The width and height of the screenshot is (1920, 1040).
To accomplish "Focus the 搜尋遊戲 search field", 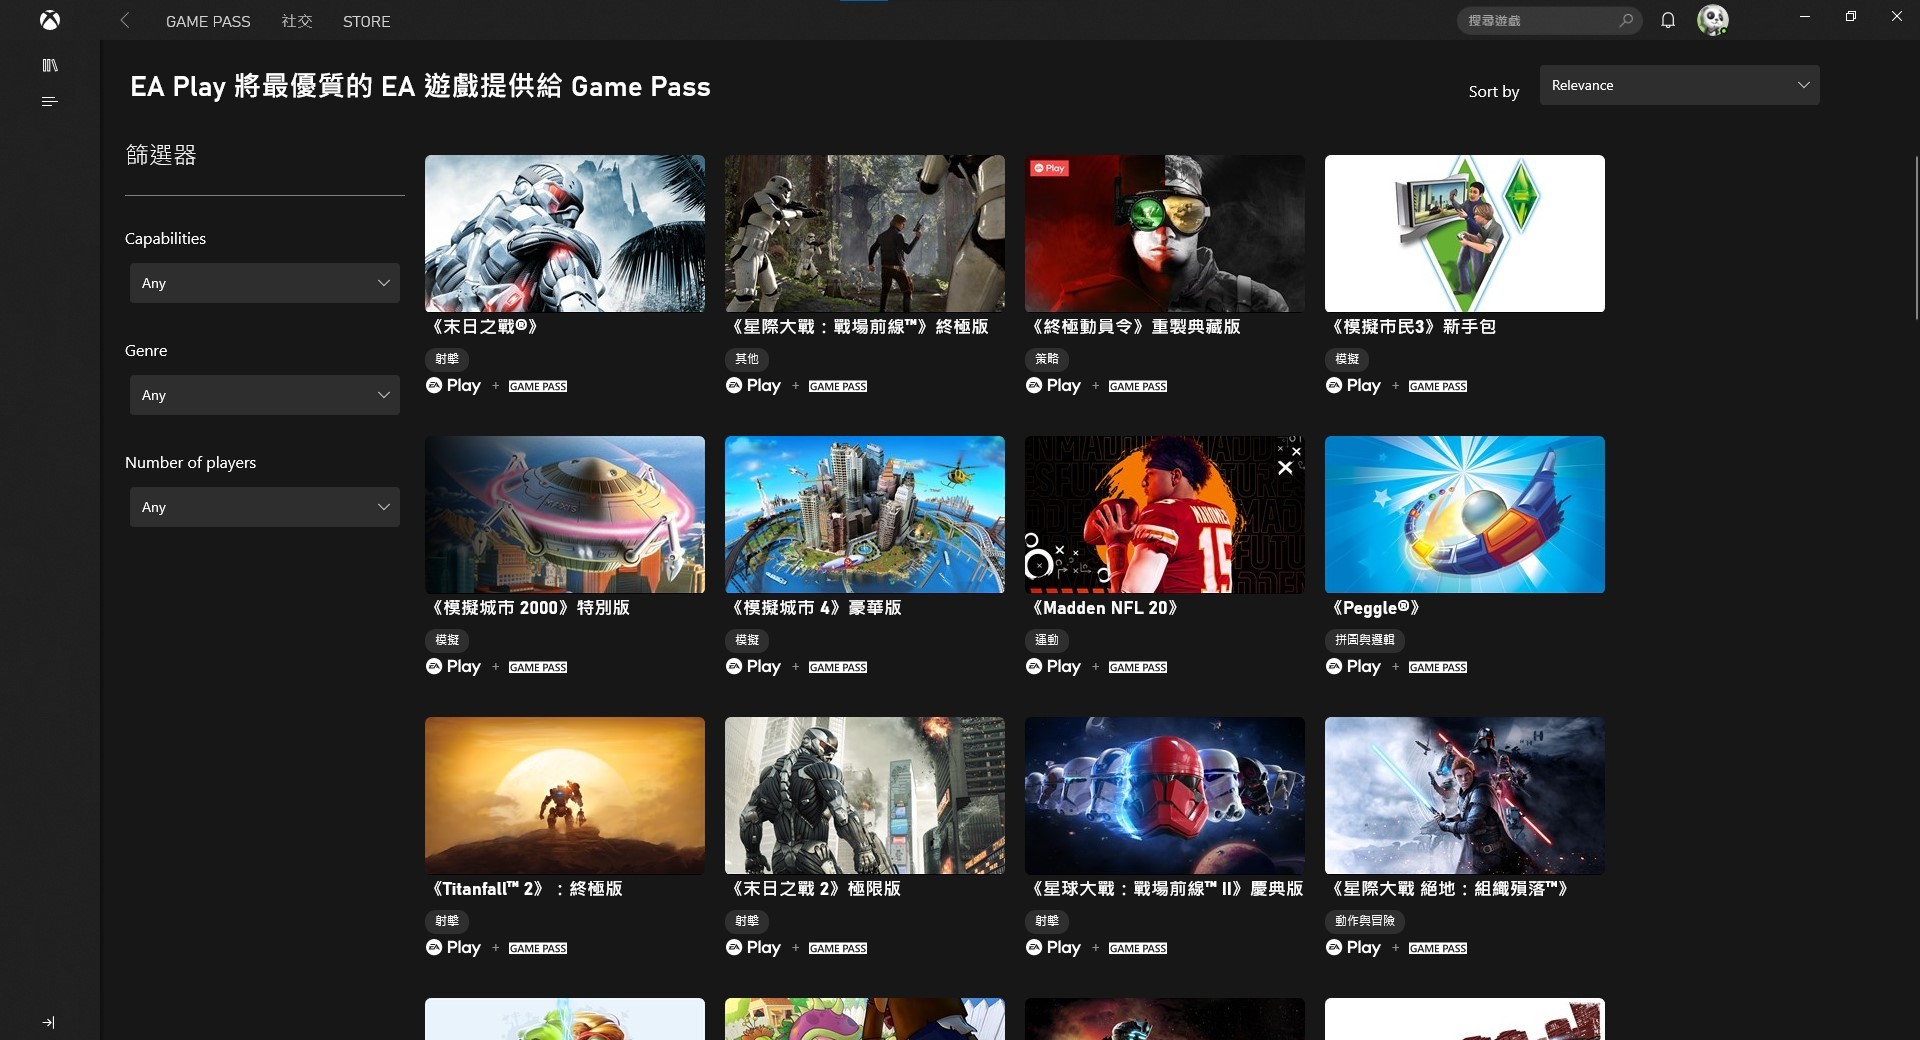I will click(x=1549, y=20).
